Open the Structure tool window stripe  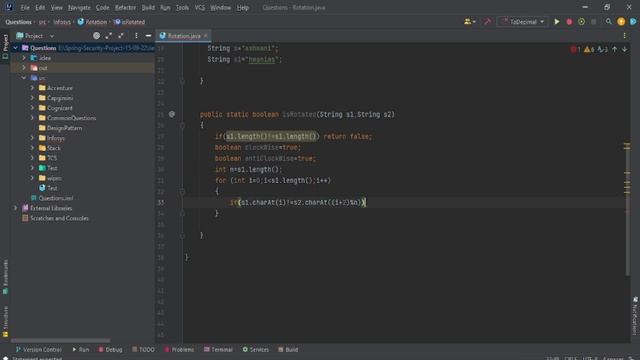(x=5, y=322)
